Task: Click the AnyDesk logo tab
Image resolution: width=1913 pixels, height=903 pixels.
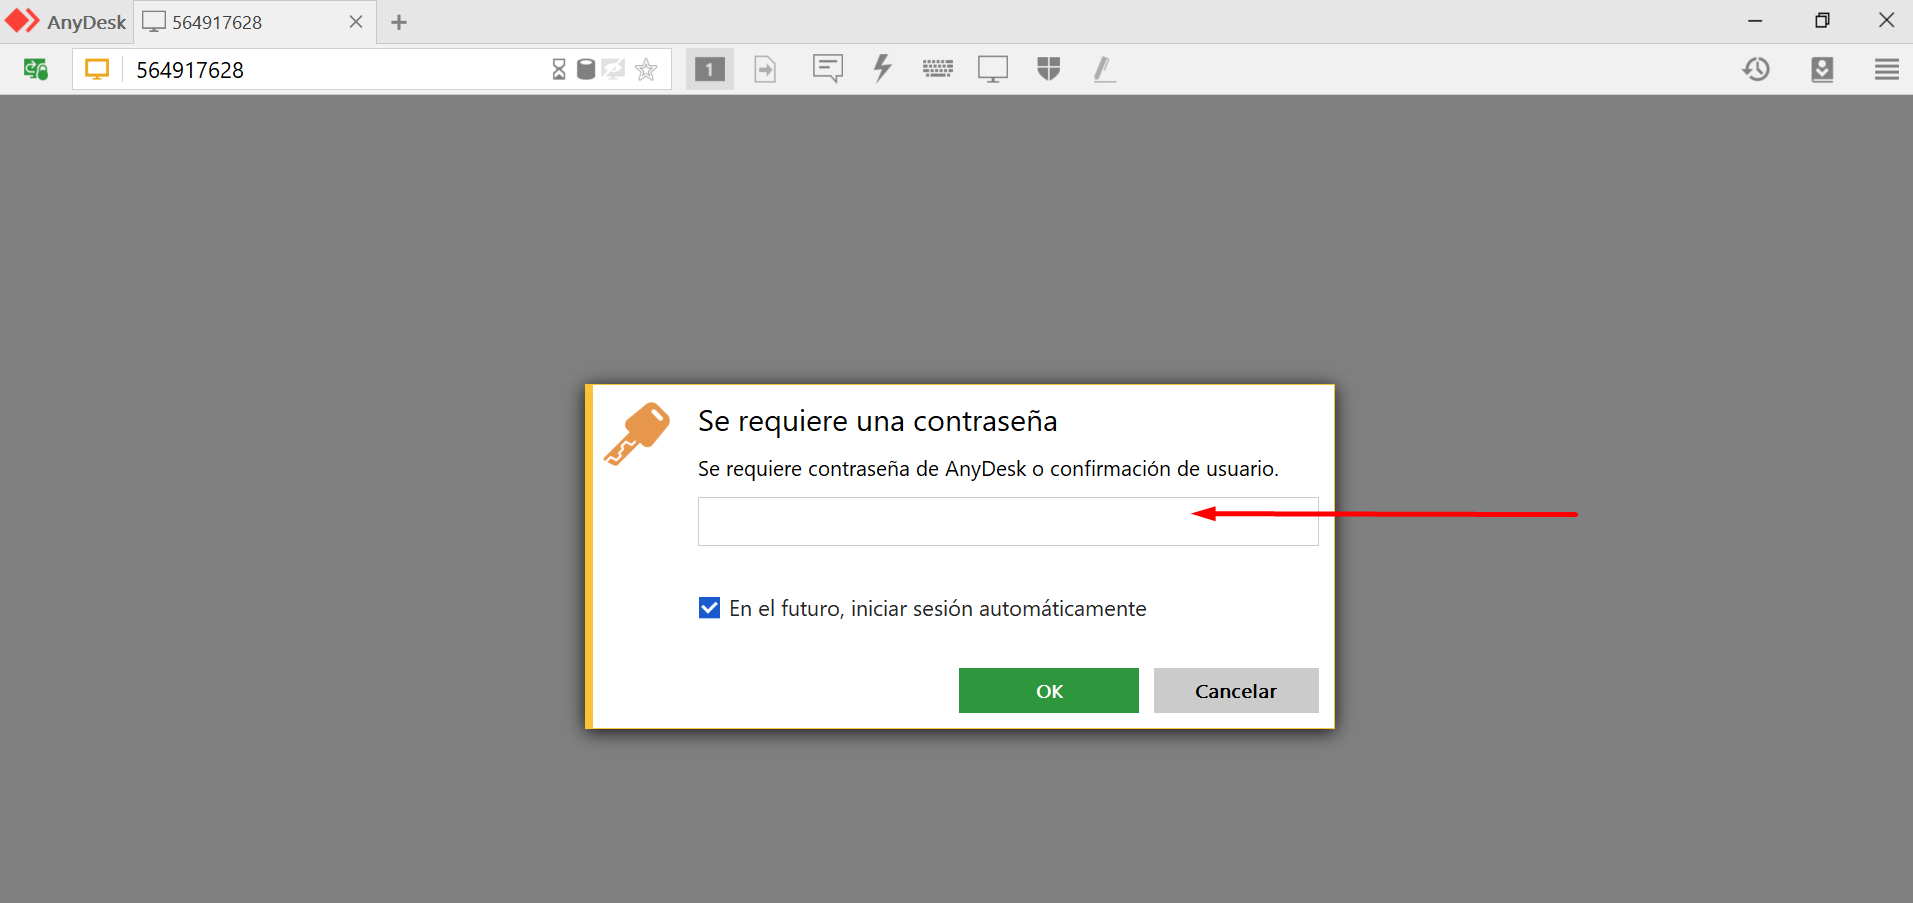Action: pos(66,22)
